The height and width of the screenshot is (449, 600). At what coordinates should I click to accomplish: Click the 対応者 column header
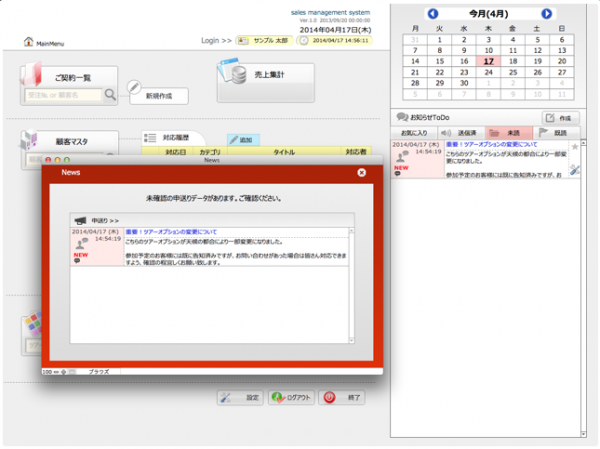click(x=356, y=152)
